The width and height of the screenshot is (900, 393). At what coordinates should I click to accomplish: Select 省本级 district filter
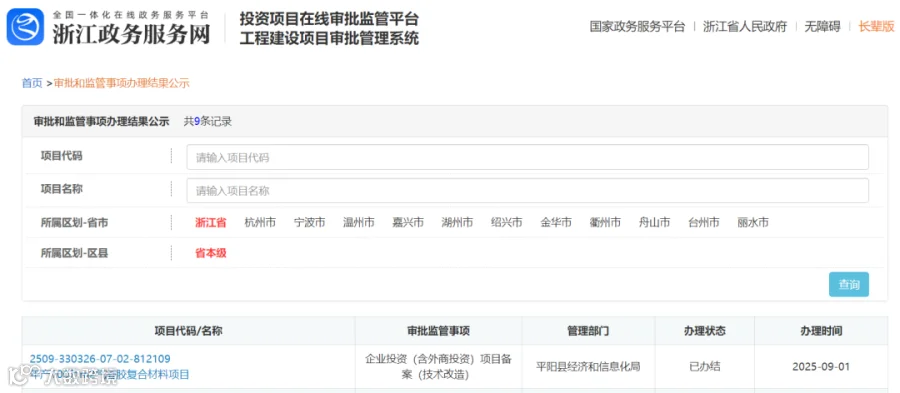(211, 253)
